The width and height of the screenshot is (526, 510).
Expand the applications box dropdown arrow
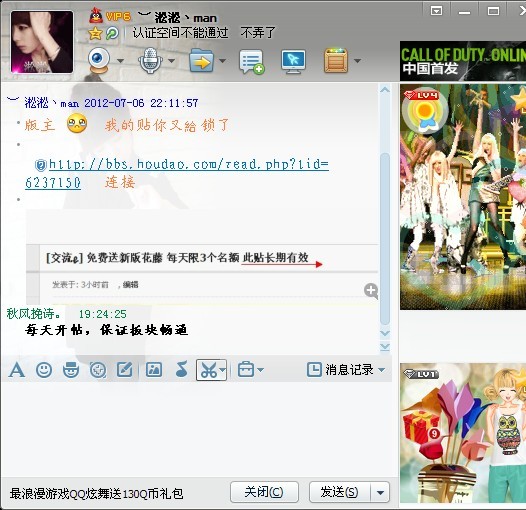[357, 61]
